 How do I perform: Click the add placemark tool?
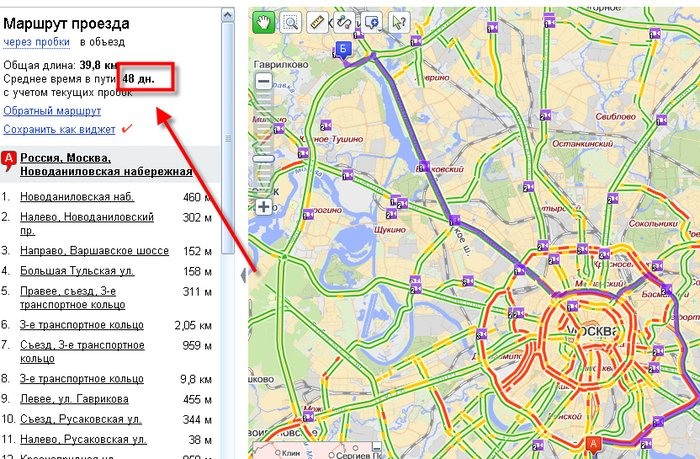[x=372, y=20]
